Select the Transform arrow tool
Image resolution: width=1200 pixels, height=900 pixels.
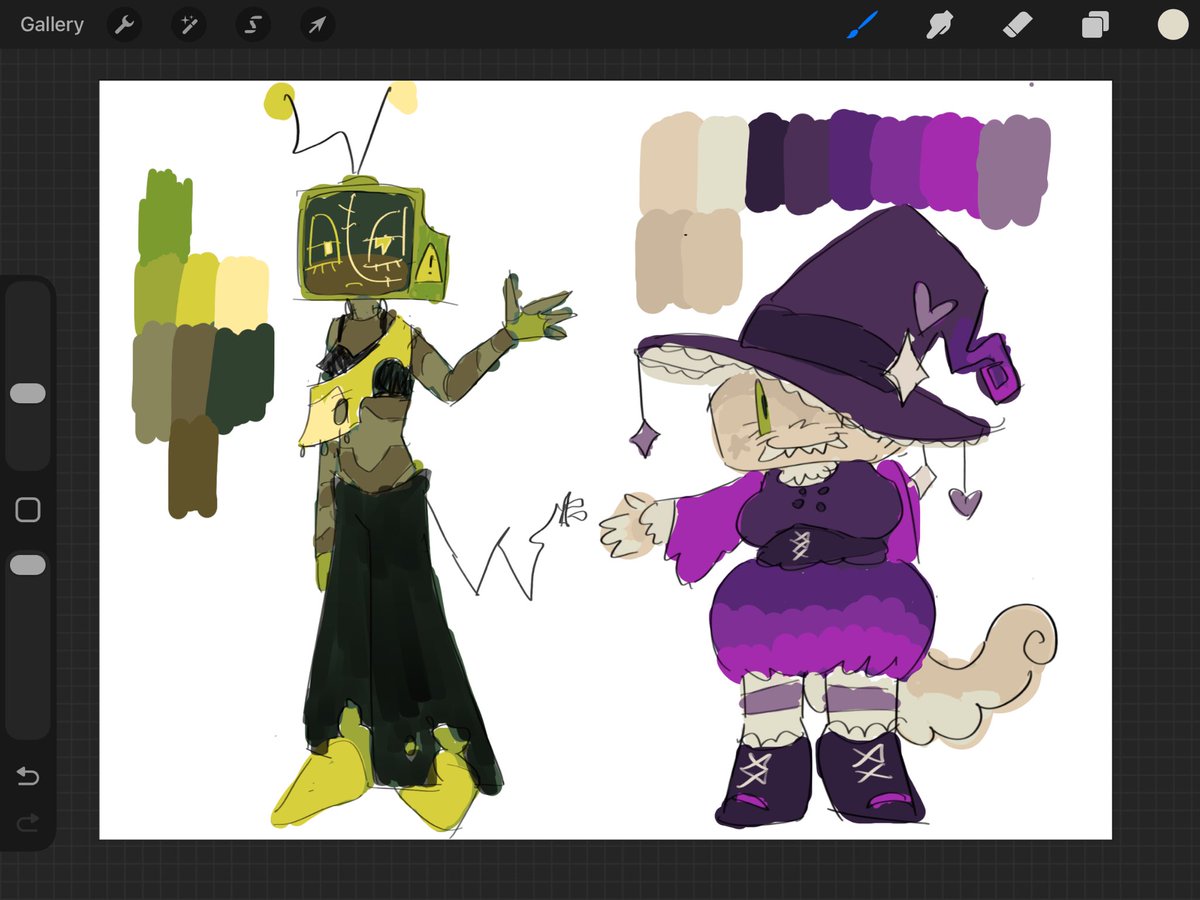point(317,25)
